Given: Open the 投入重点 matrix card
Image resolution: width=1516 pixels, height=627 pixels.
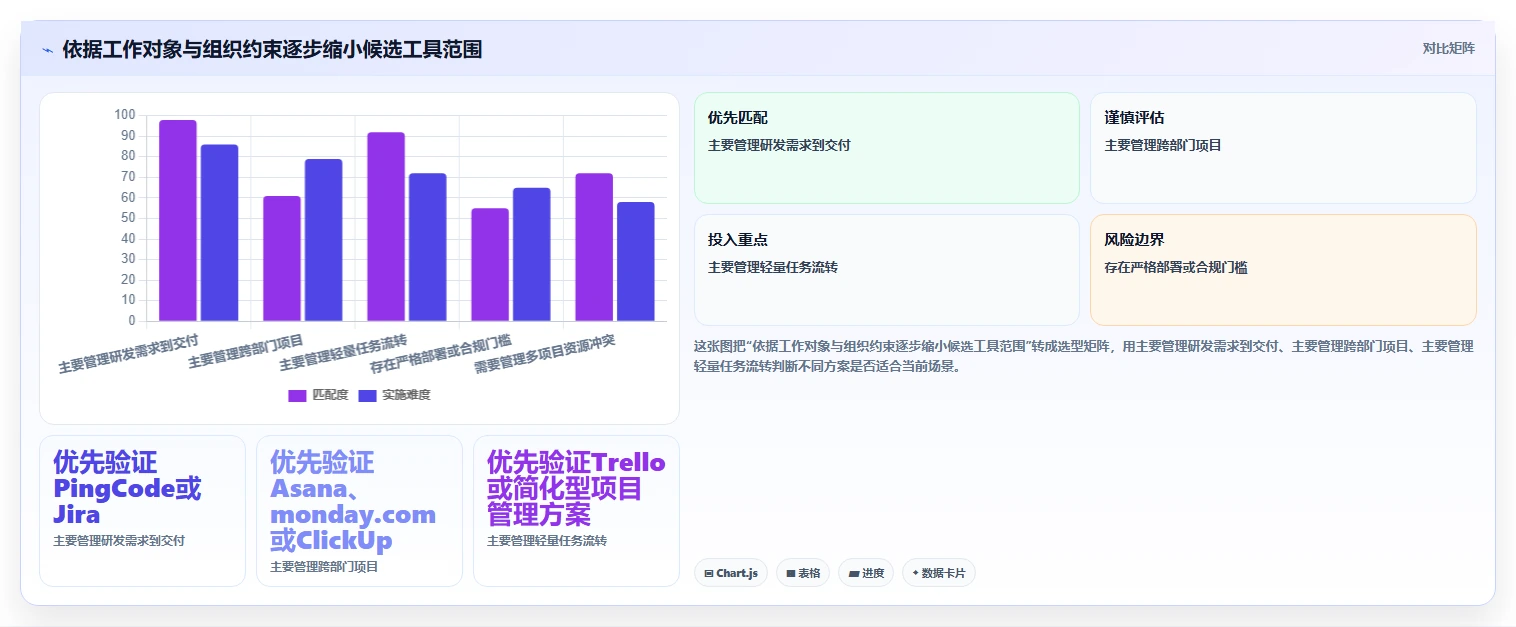Looking at the screenshot, I should [x=887, y=270].
